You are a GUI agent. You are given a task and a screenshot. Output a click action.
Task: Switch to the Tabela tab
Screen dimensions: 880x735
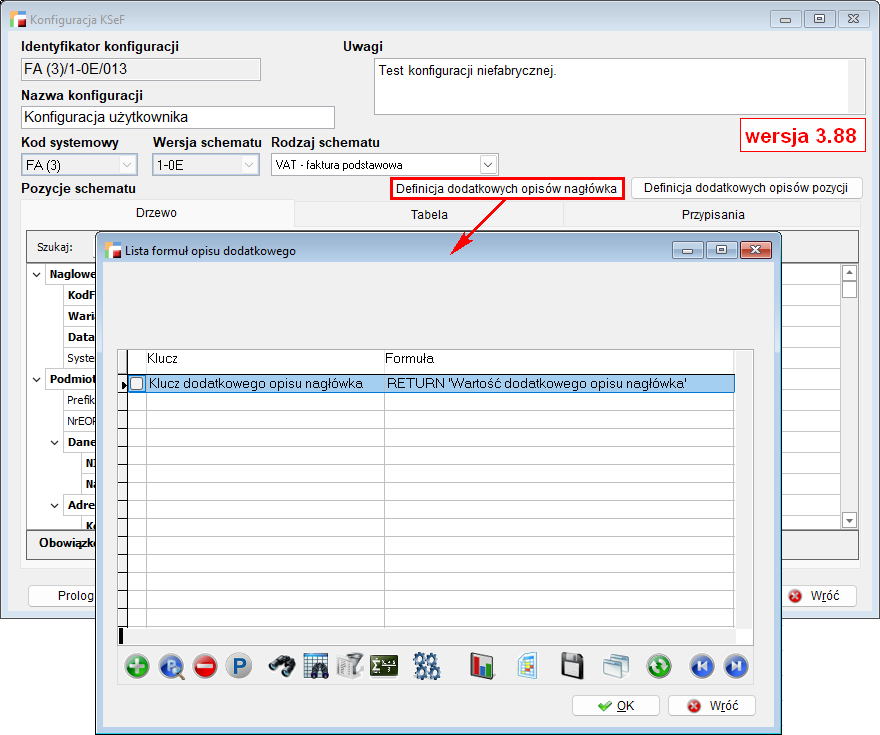coord(429,214)
